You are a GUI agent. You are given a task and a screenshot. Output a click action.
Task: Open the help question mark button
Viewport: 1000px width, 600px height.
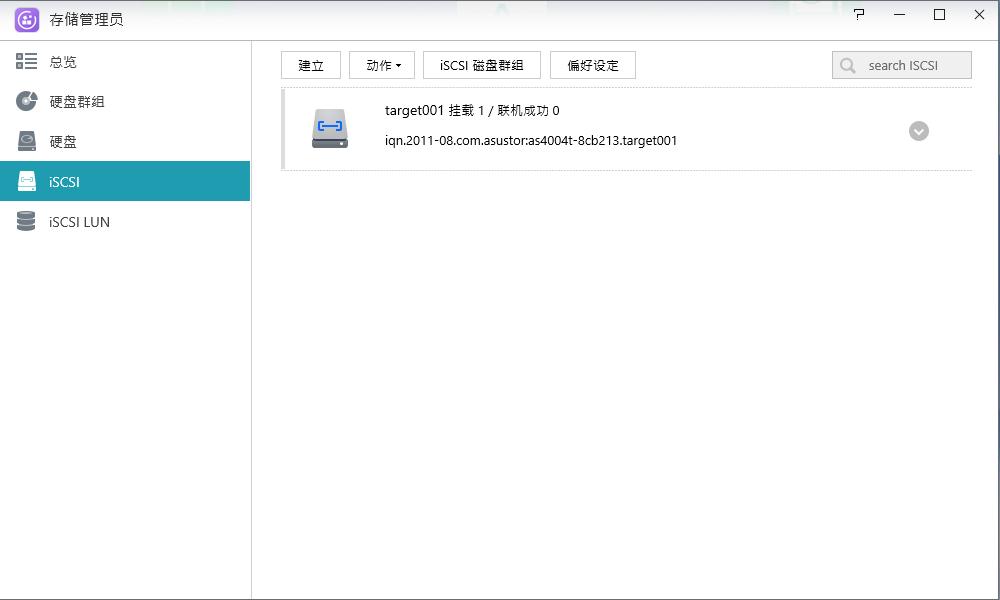pos(858,16)
